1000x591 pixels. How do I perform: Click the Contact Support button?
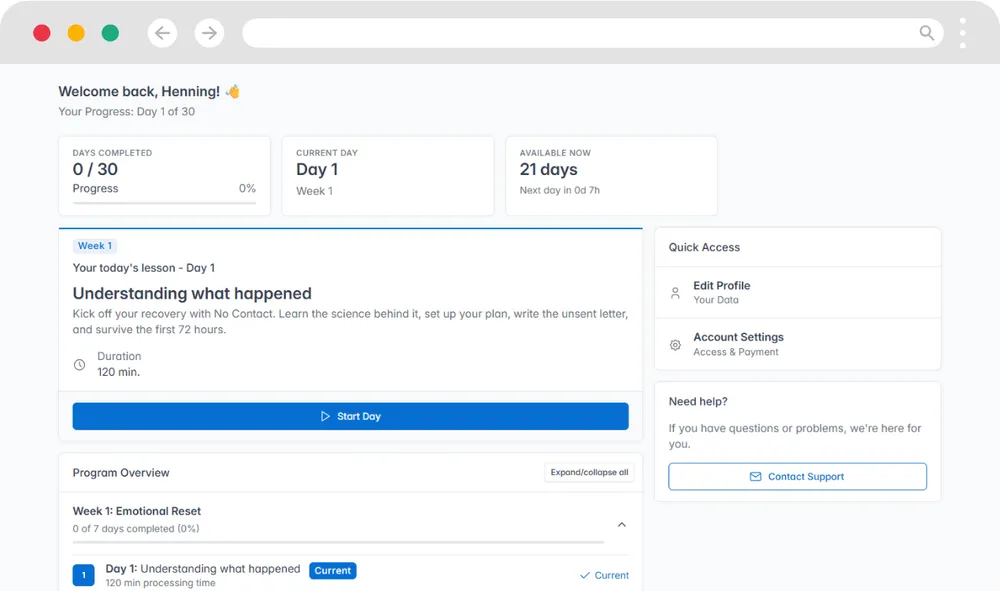tap(797, 477)
